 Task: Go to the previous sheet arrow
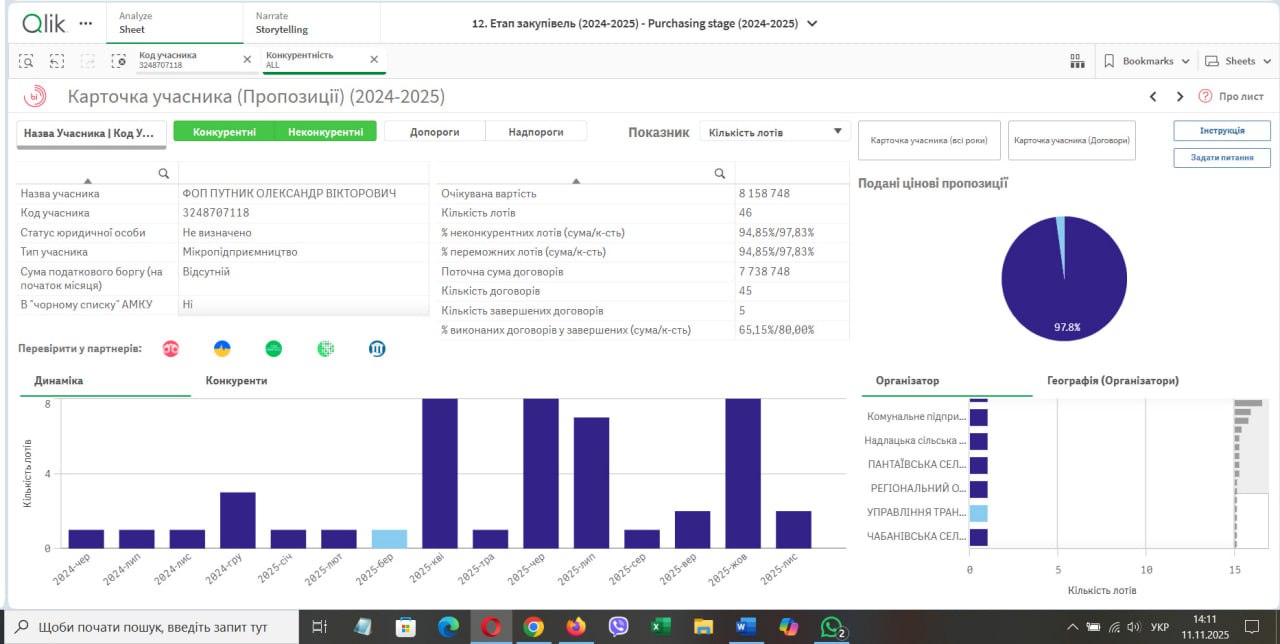coord(1153,97)
